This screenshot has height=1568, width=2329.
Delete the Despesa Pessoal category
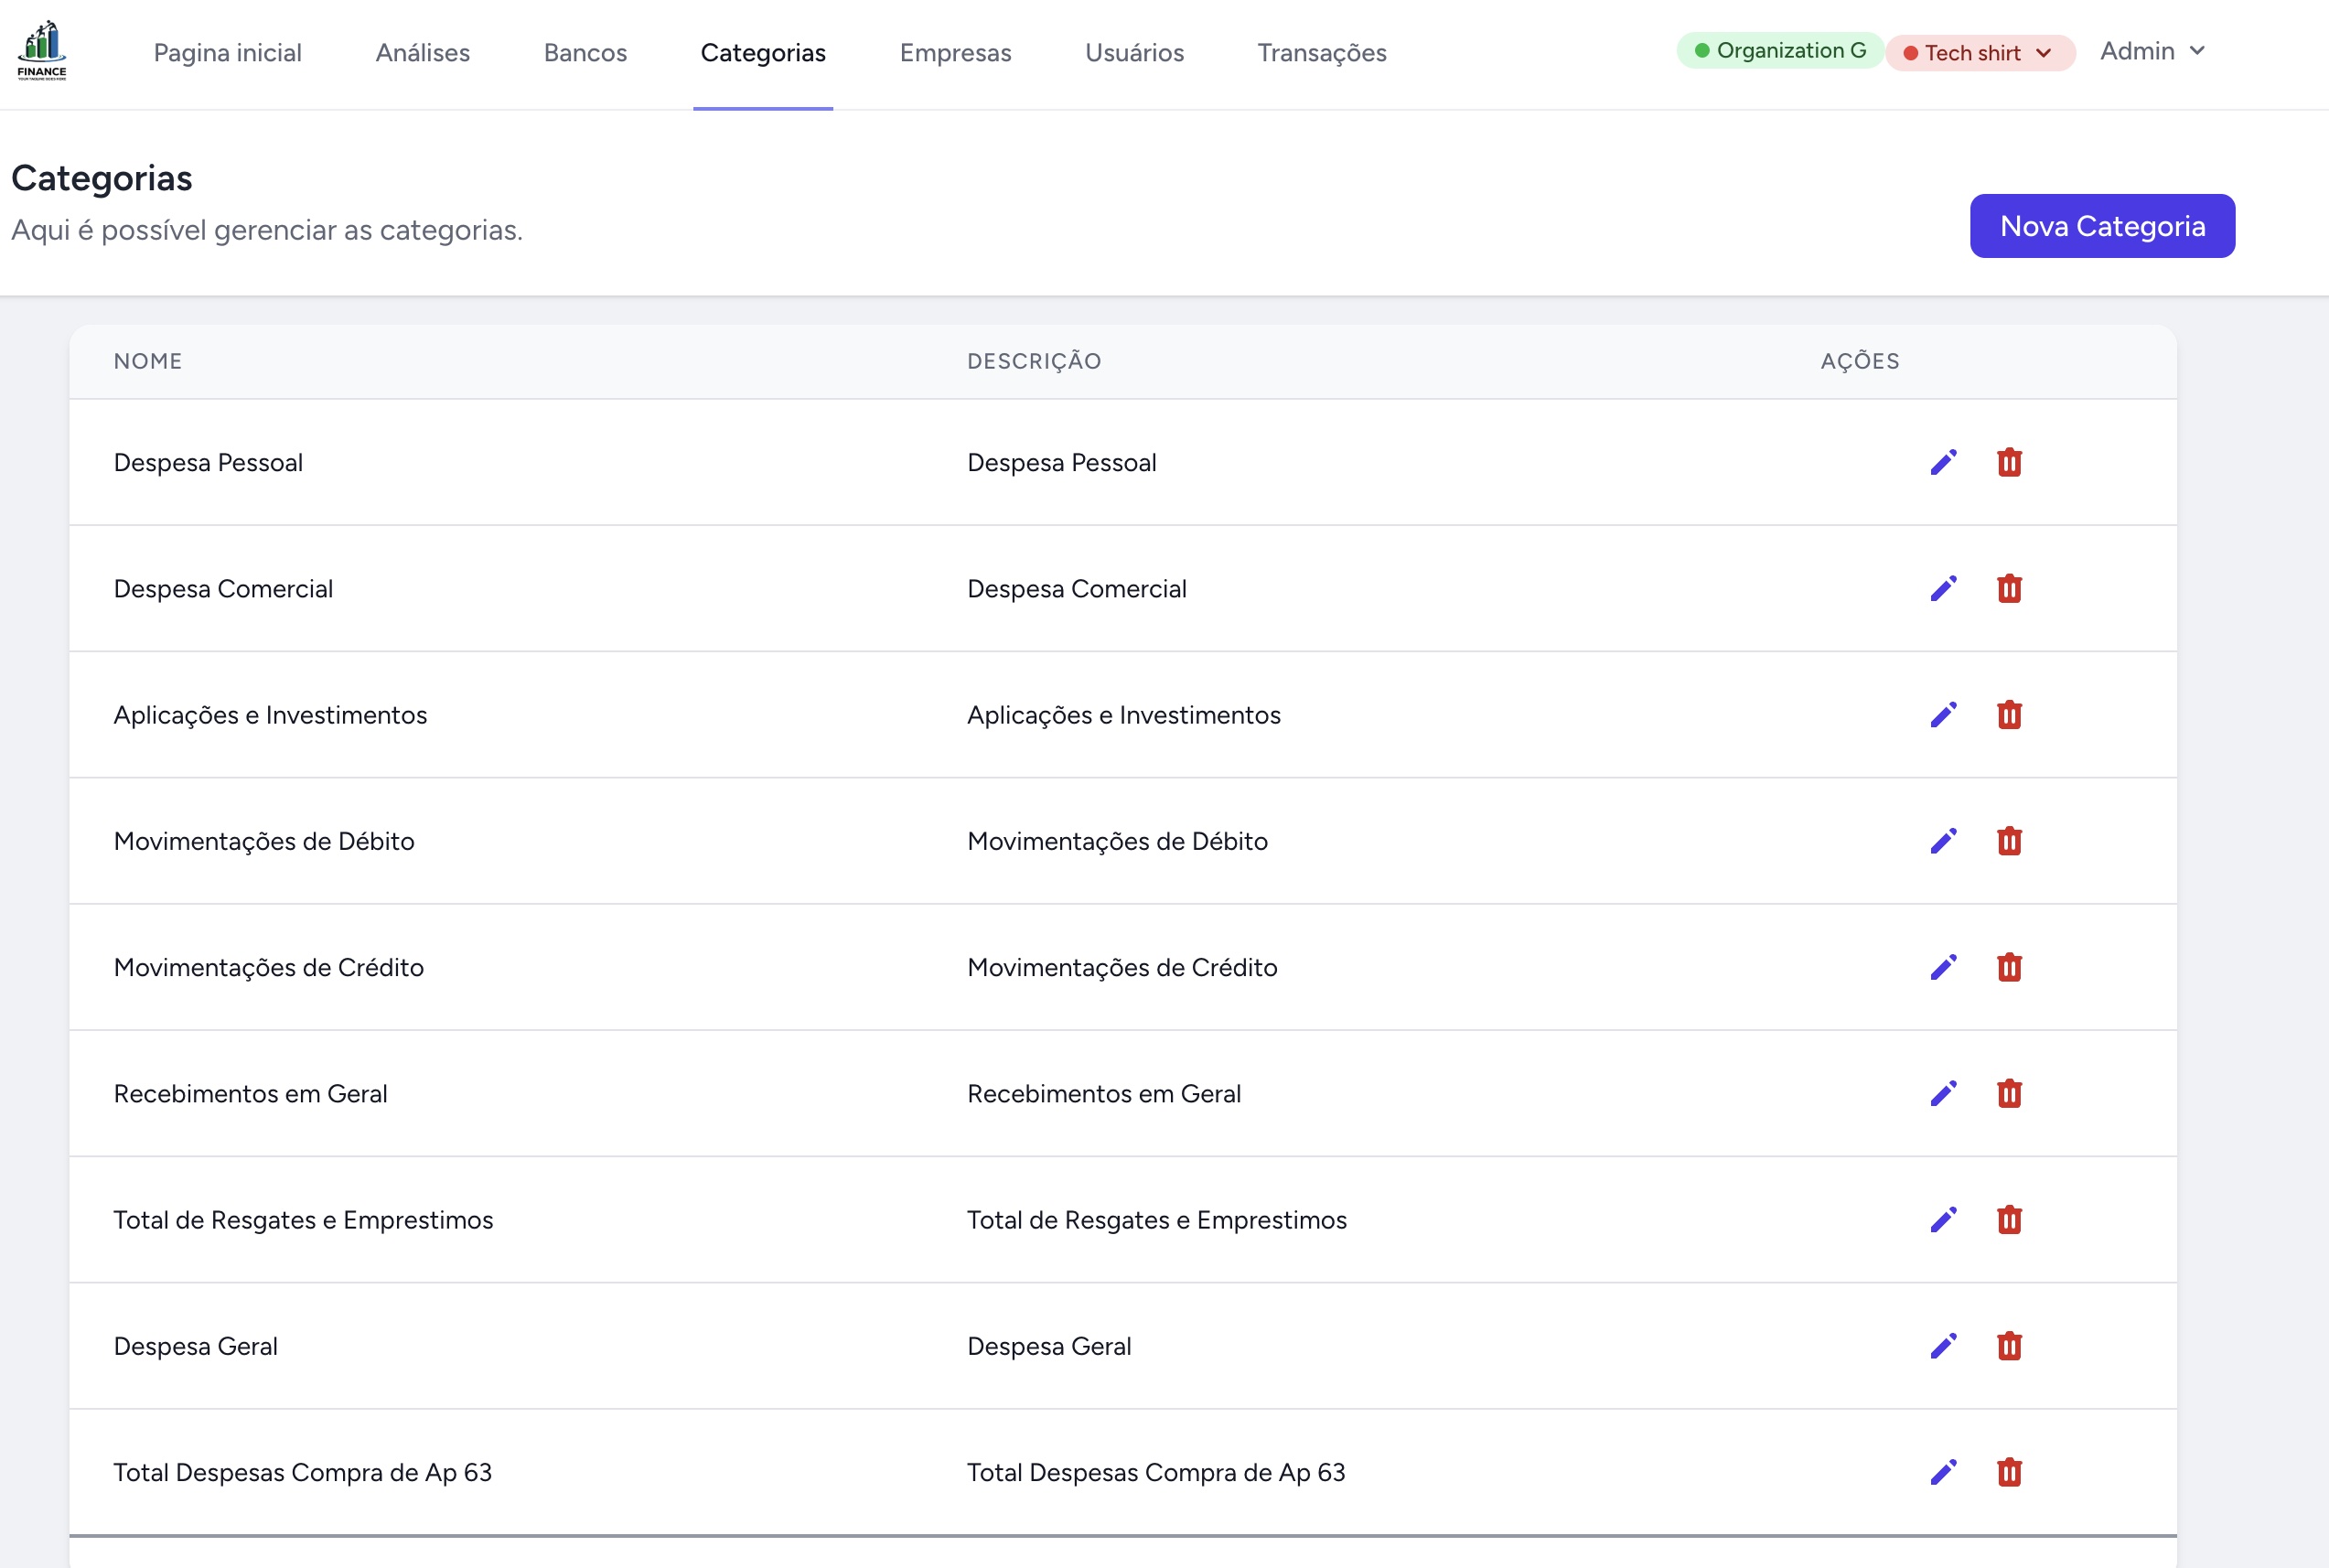(2009, 462)
